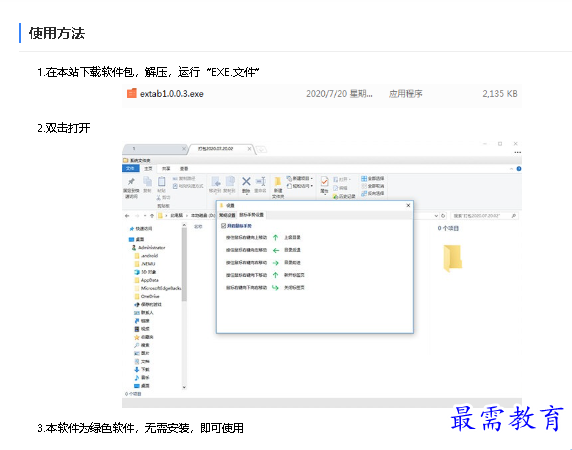Switch to the 主页 ribbon tab

(x=148, y=168)
